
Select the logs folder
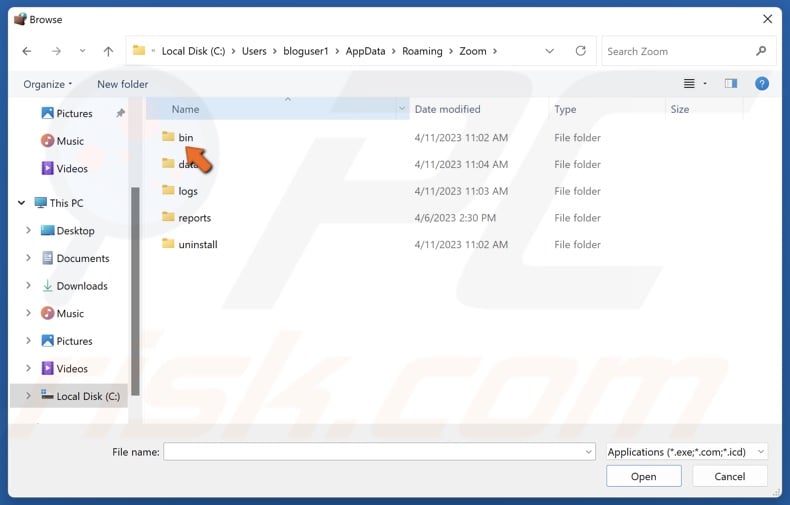(x=188, y=191)
